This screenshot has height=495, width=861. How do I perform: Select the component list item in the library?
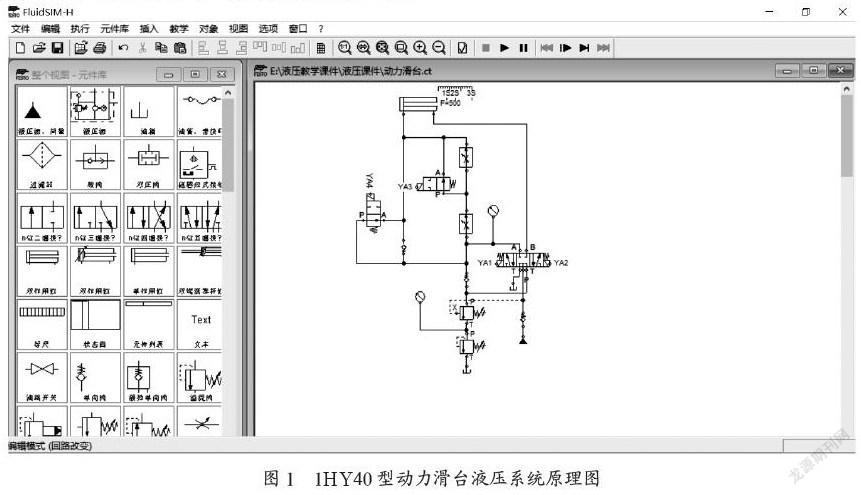[148, 324]
